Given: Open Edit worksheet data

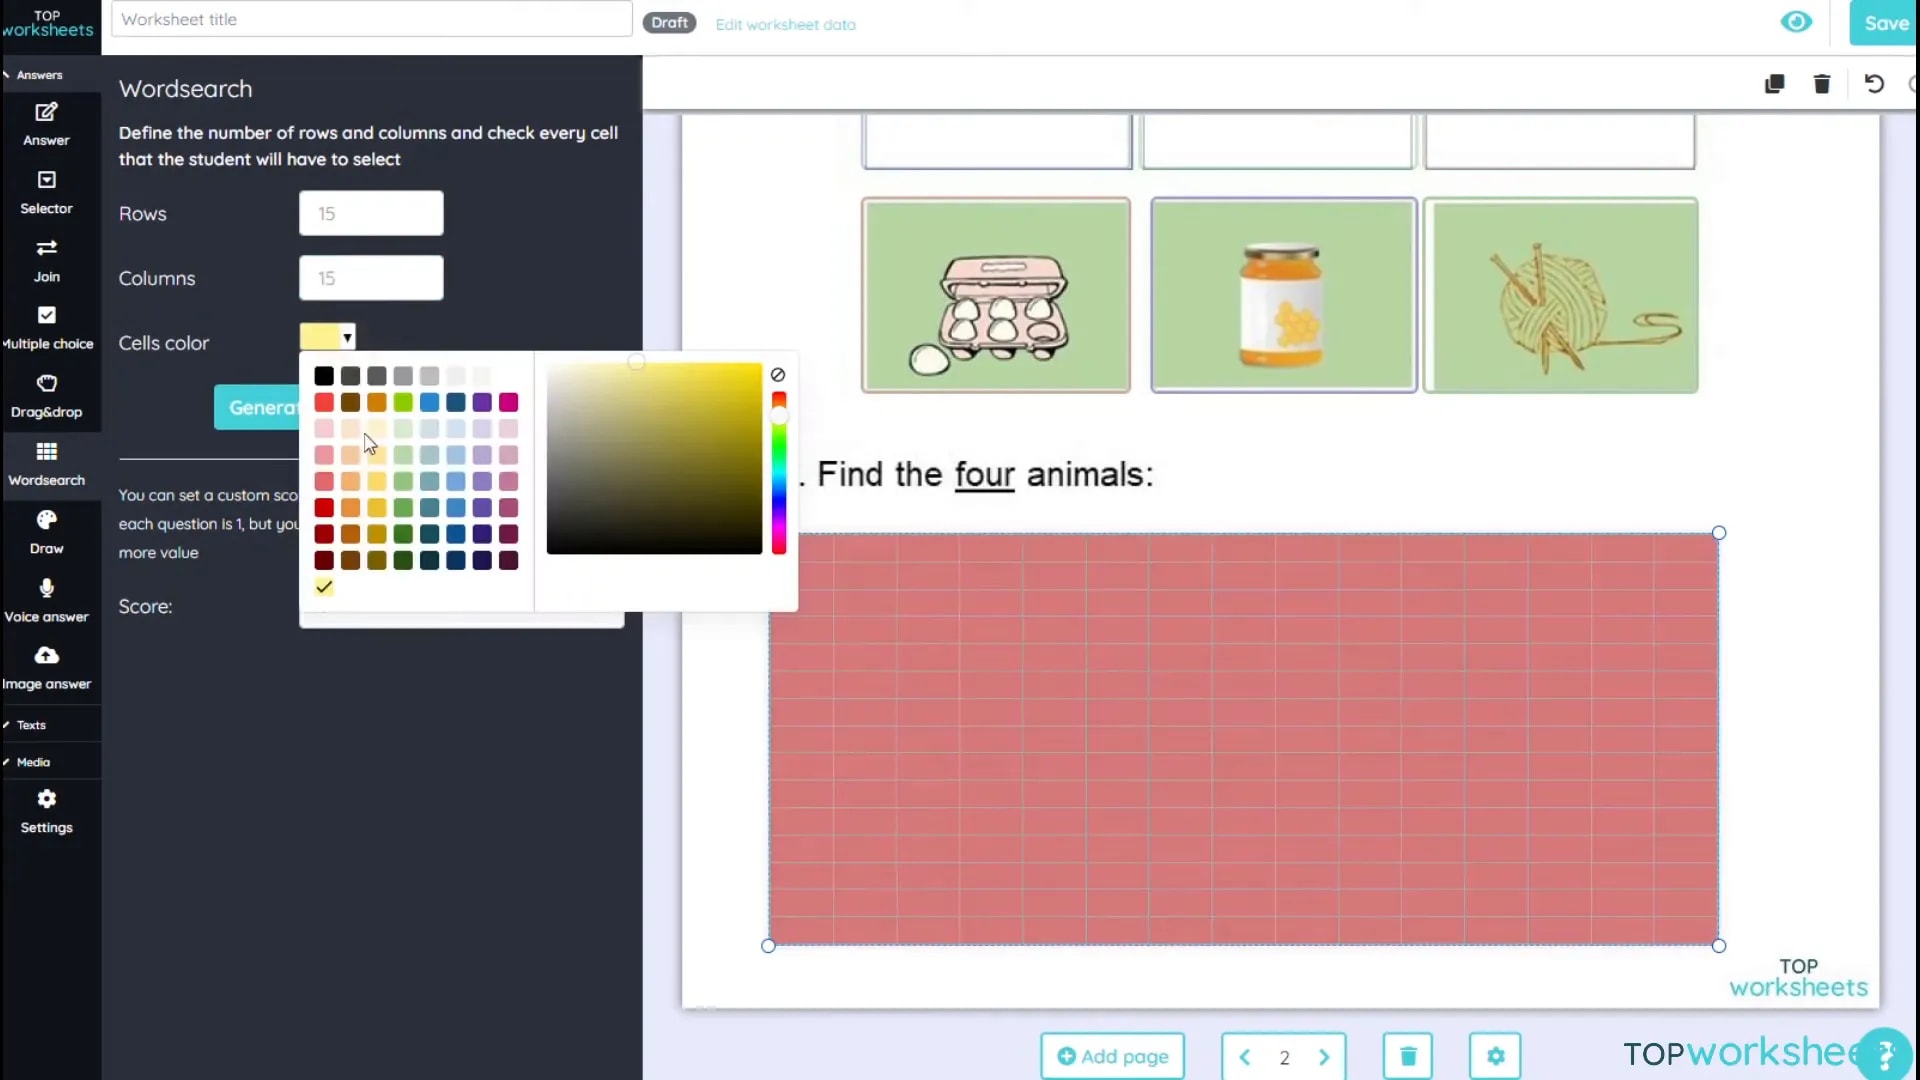Looking at the screenshot, I should pos(786,24).
